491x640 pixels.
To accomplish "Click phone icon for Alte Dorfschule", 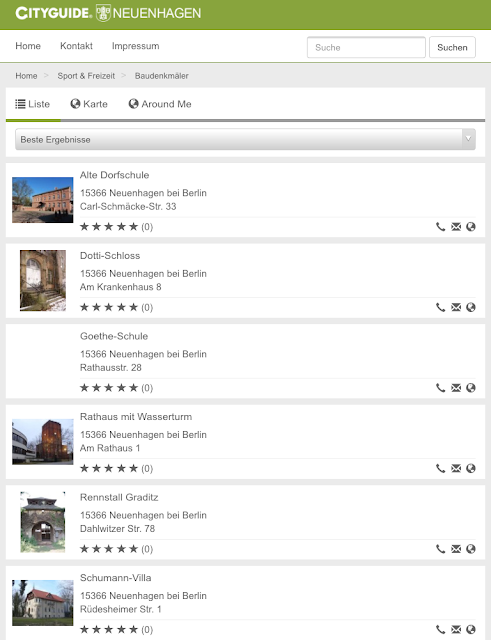I will tap(440, 227).
